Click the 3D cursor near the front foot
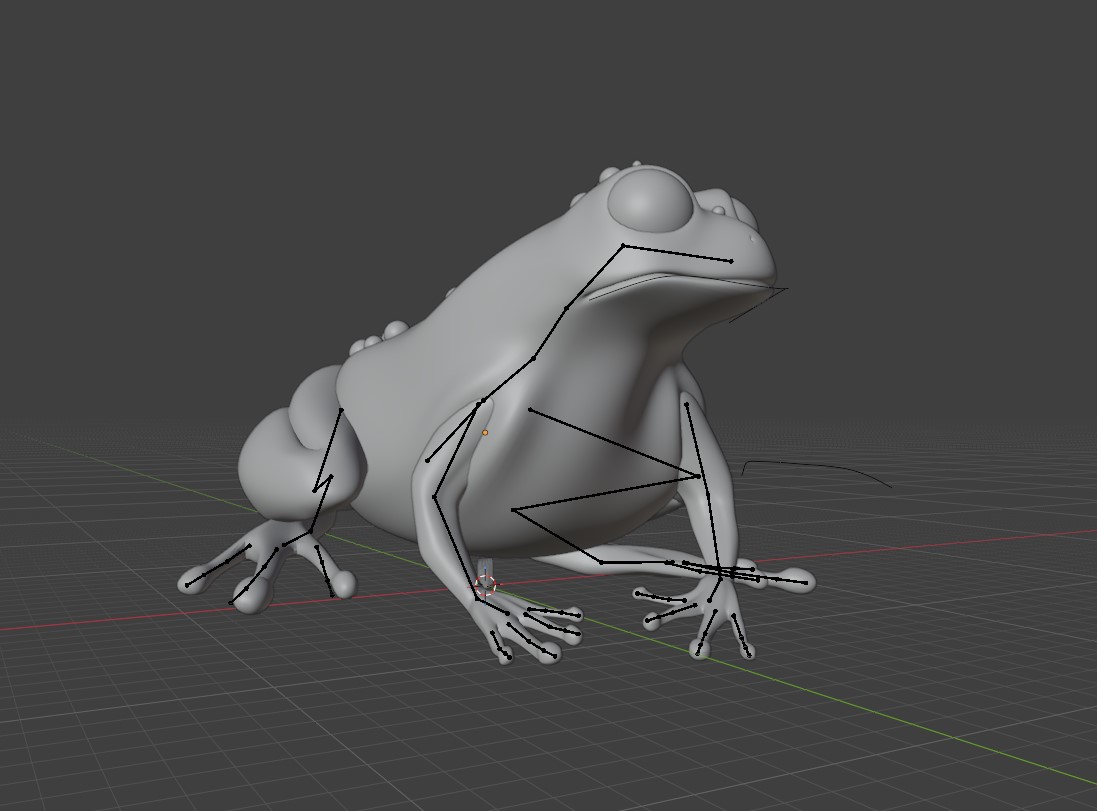The height and width of the screenshot is (811, 1097). pyautogui.click(x=486, y=585)
